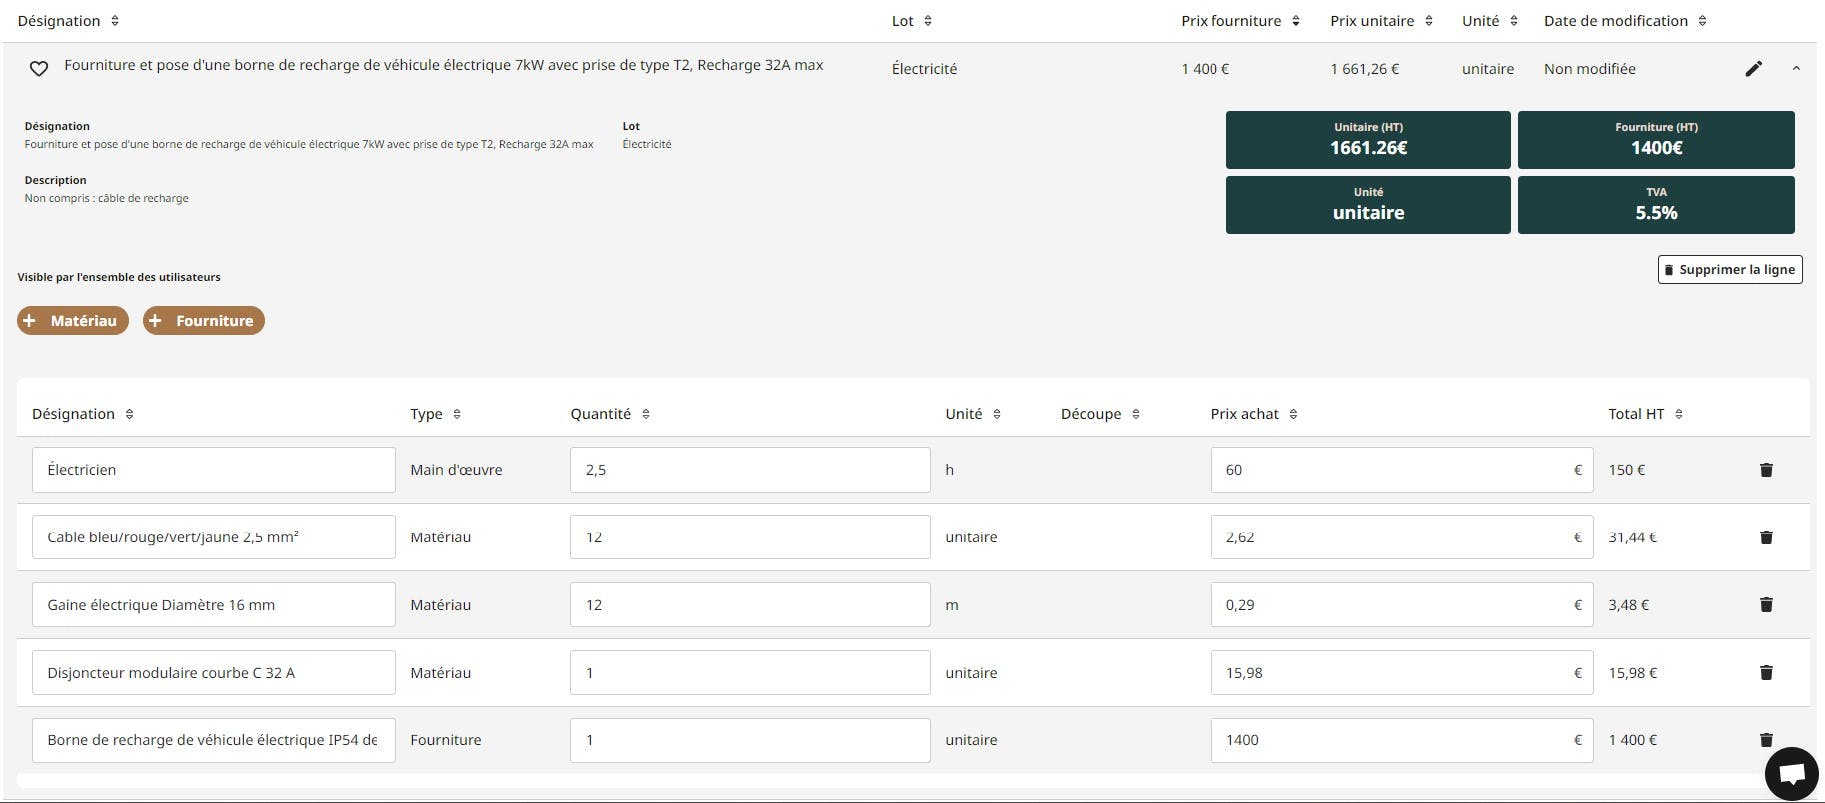Sort components by Total HT header
Screen dimensions: 1825x803
point(1644,414)
